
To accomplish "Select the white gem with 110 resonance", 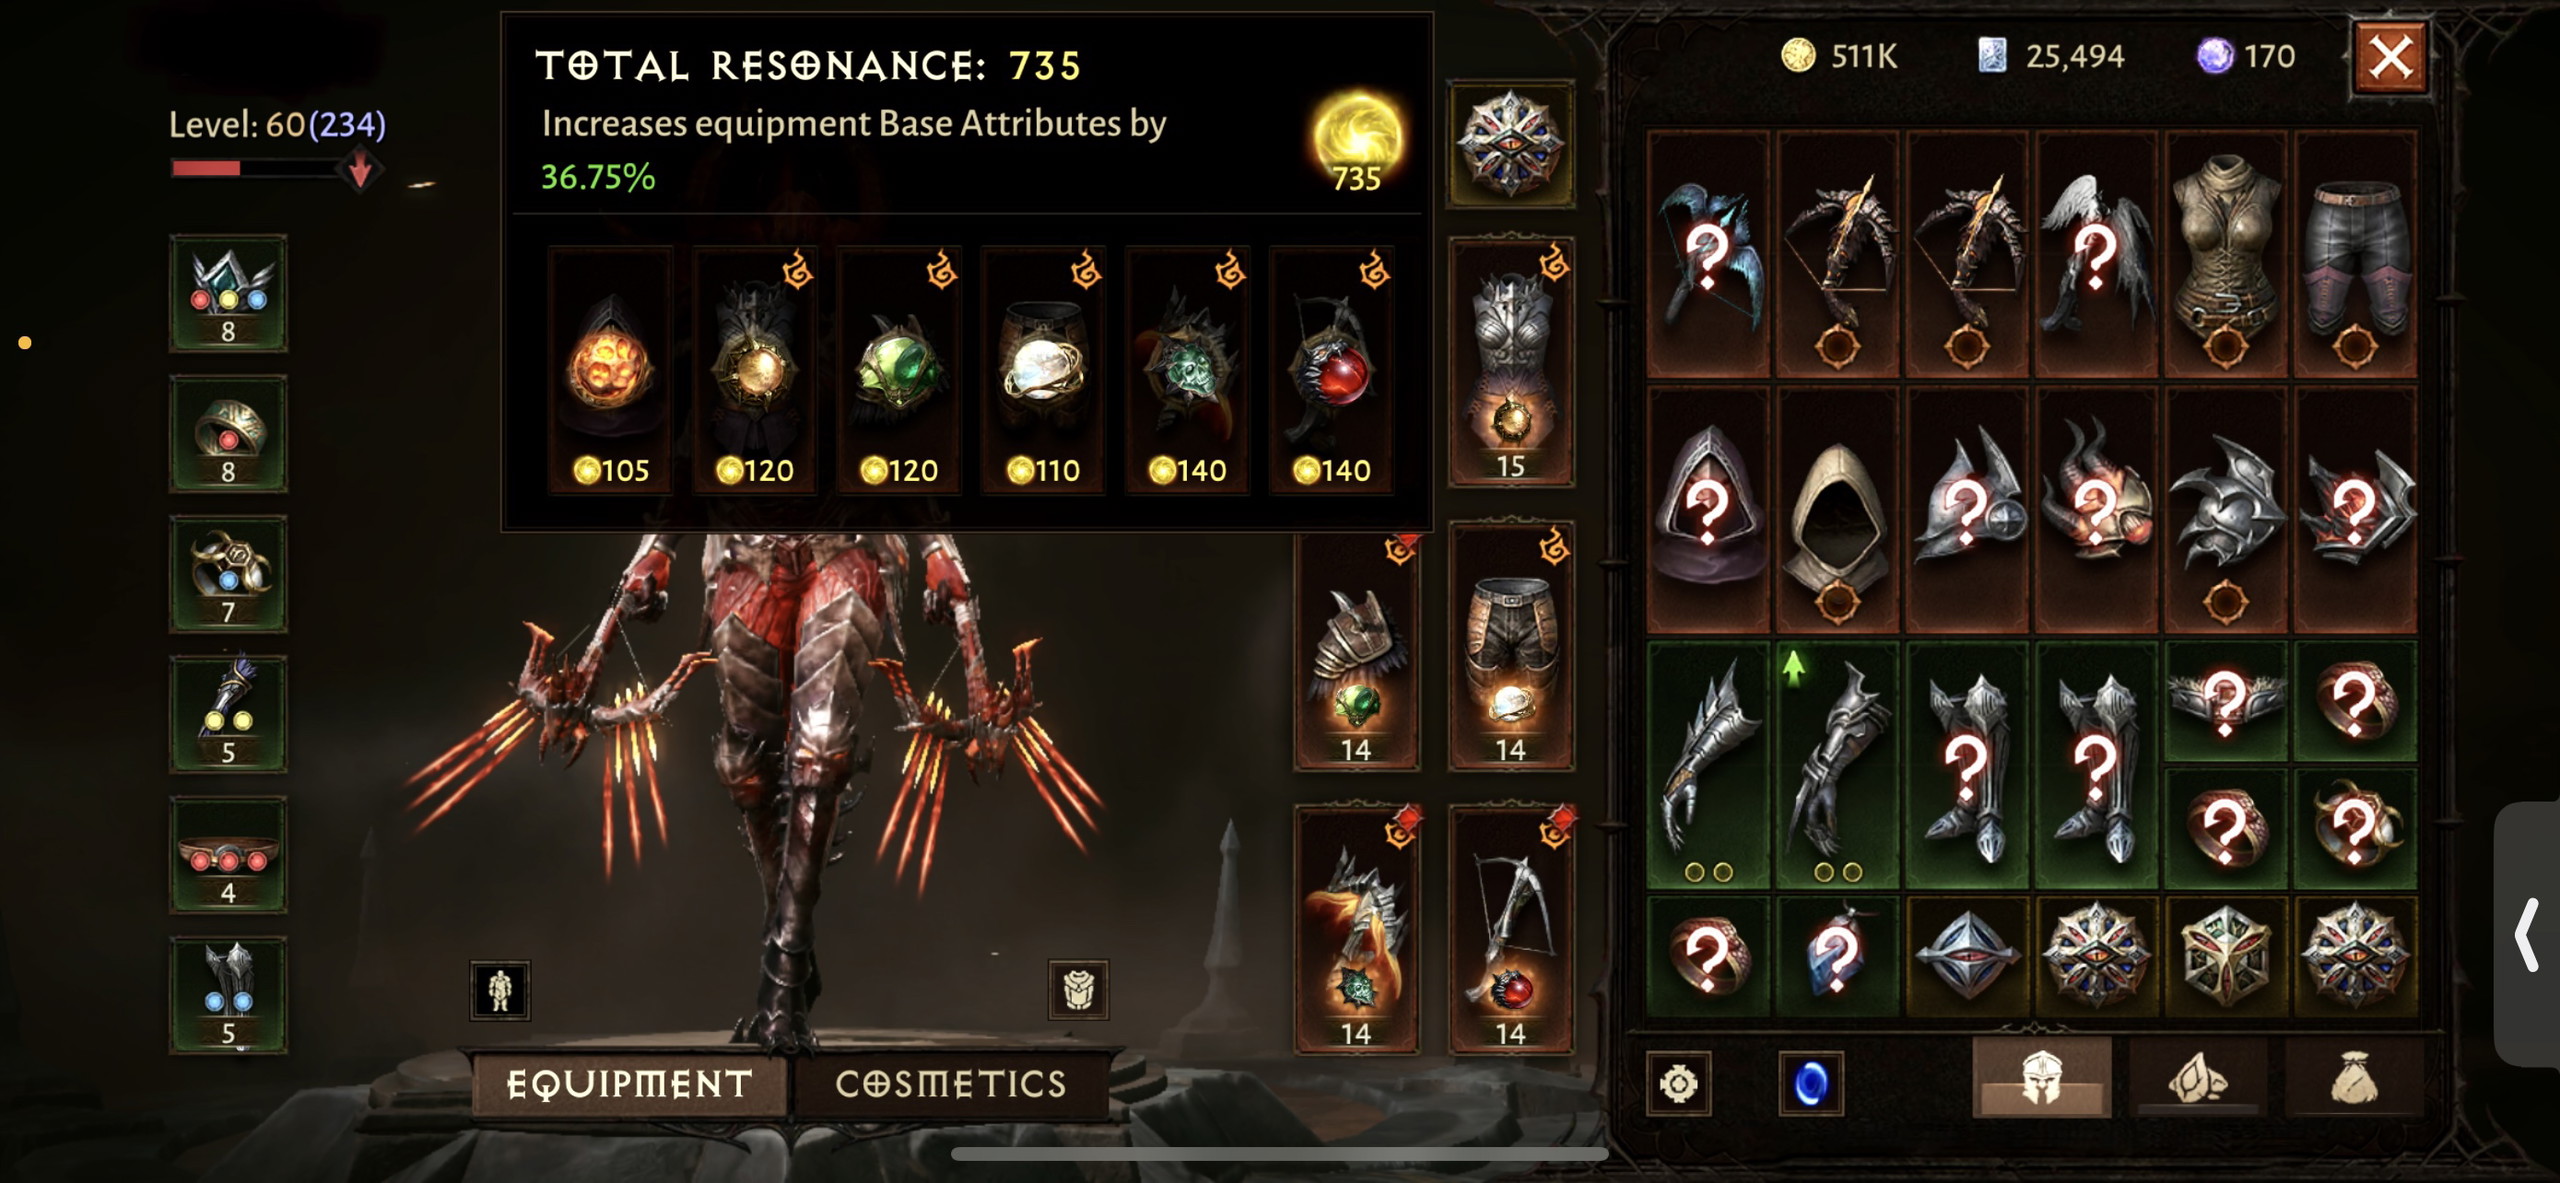I will point(1042,370).
